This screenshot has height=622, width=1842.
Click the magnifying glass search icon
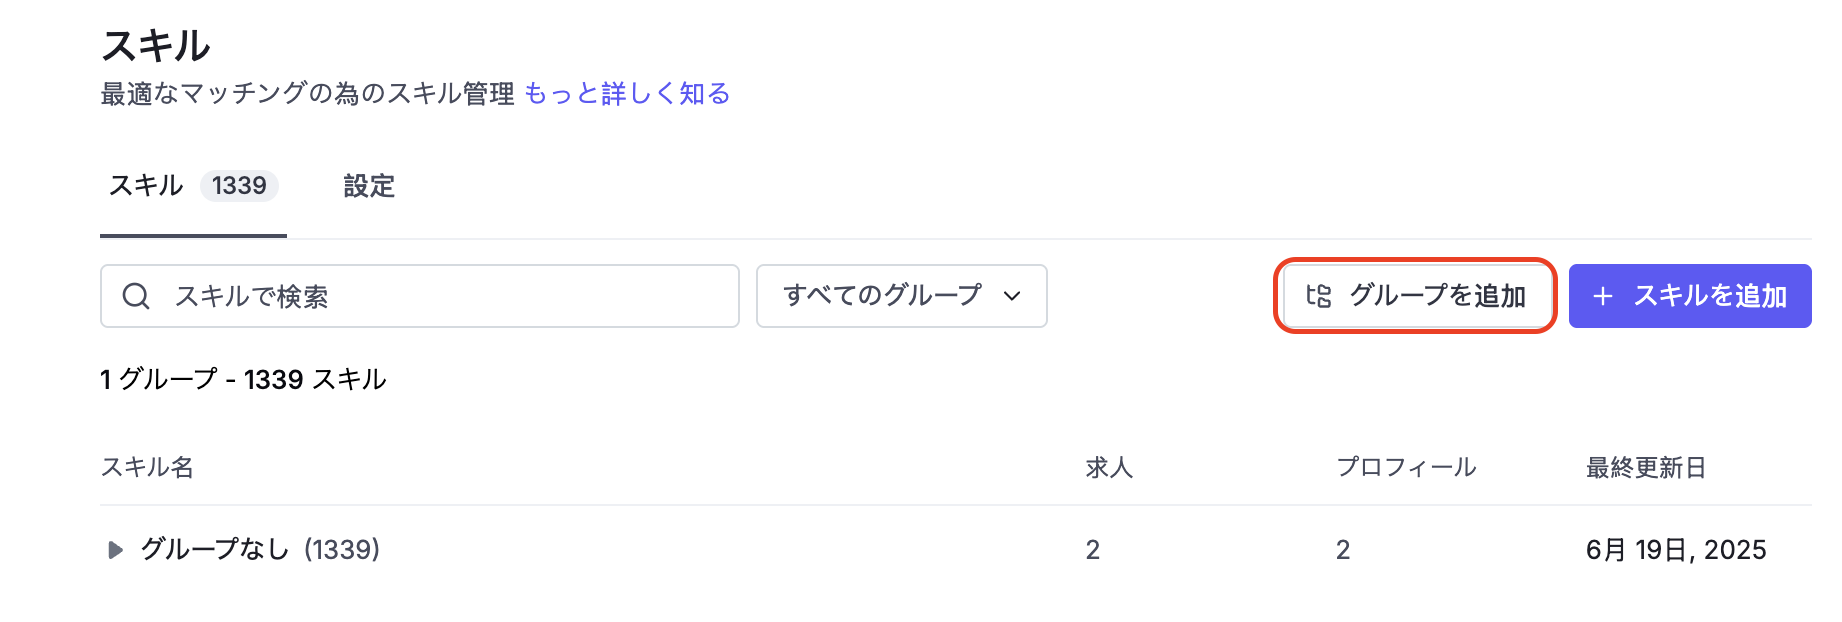pos(136,296)
